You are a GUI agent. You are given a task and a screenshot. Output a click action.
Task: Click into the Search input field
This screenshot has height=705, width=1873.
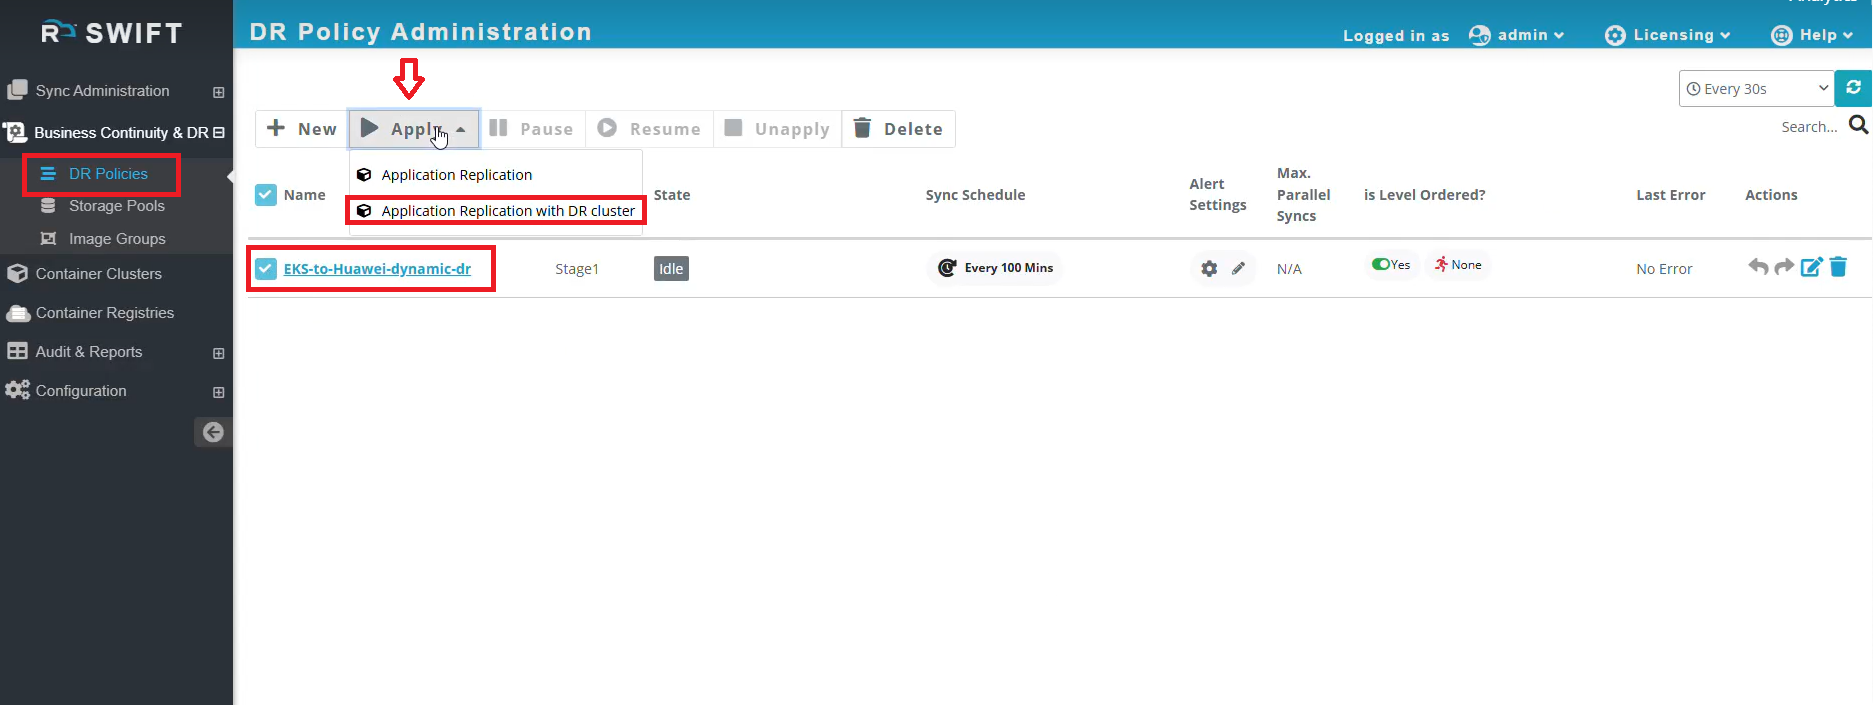1808,127
